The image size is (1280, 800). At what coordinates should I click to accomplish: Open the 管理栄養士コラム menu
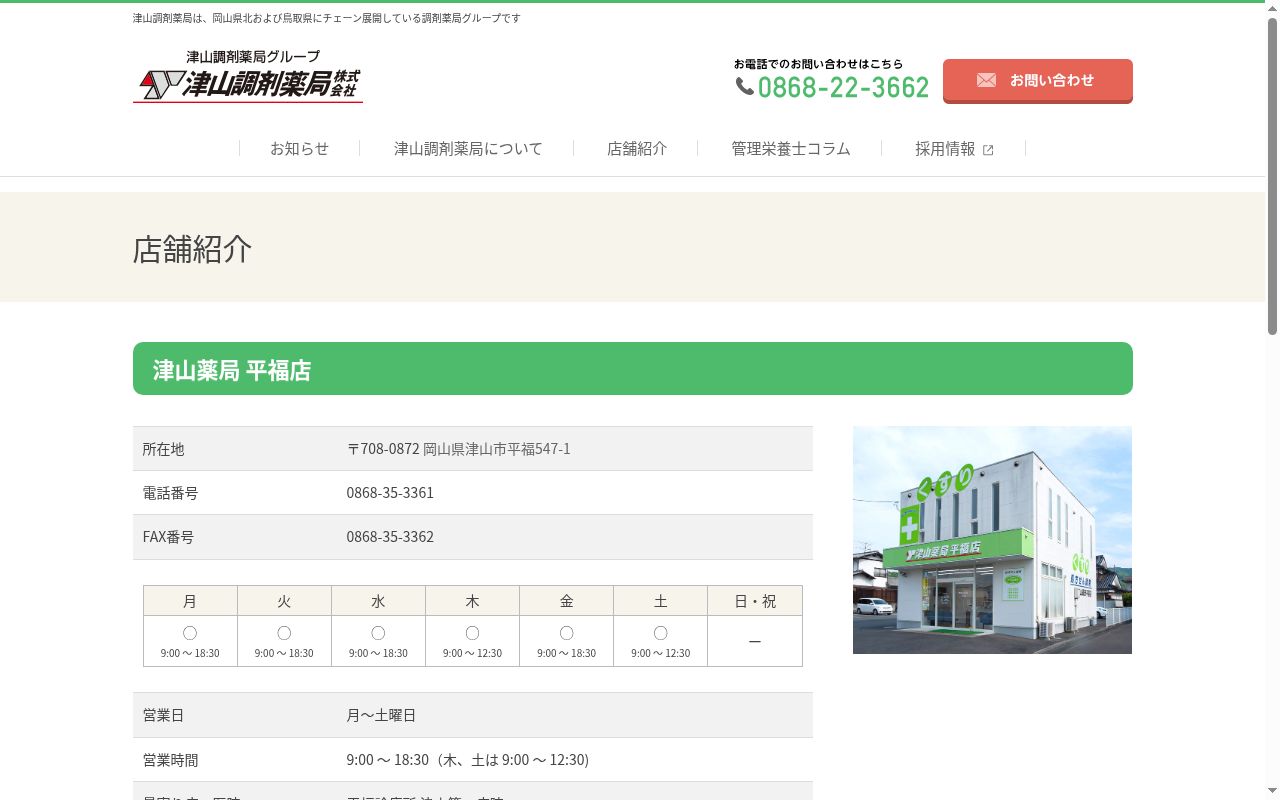point(790,148)
